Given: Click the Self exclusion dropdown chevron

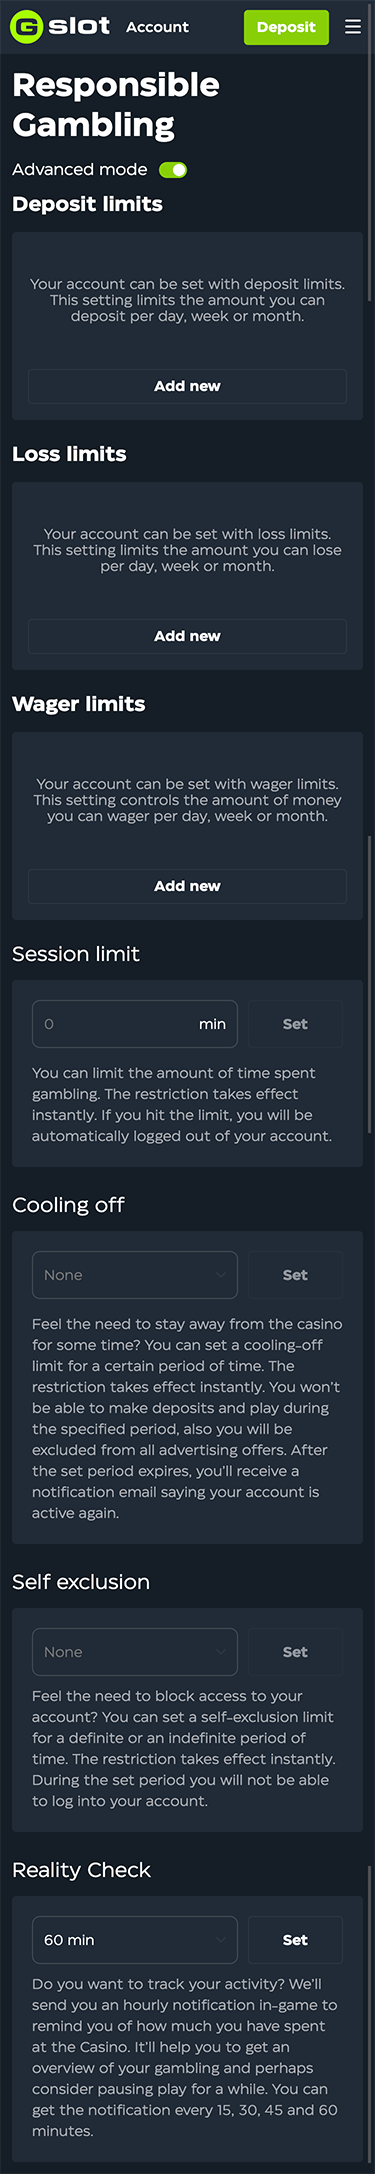Looking at the screenshot, I should [220, 1652].
